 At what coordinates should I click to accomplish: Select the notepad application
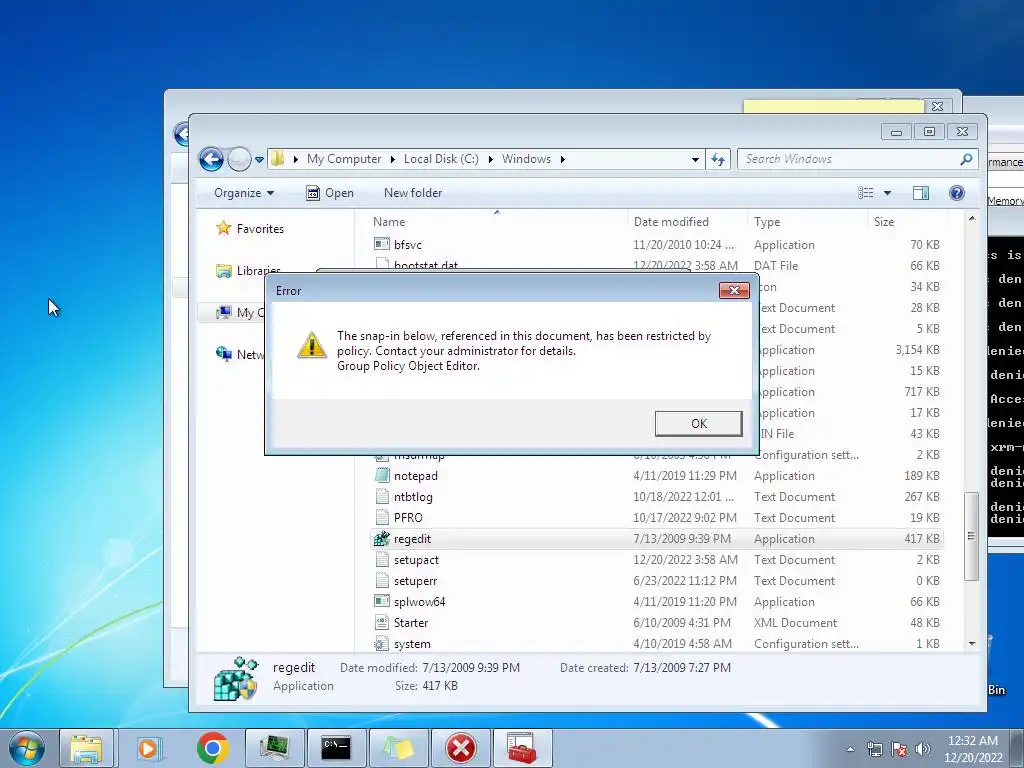click(415, 475)
